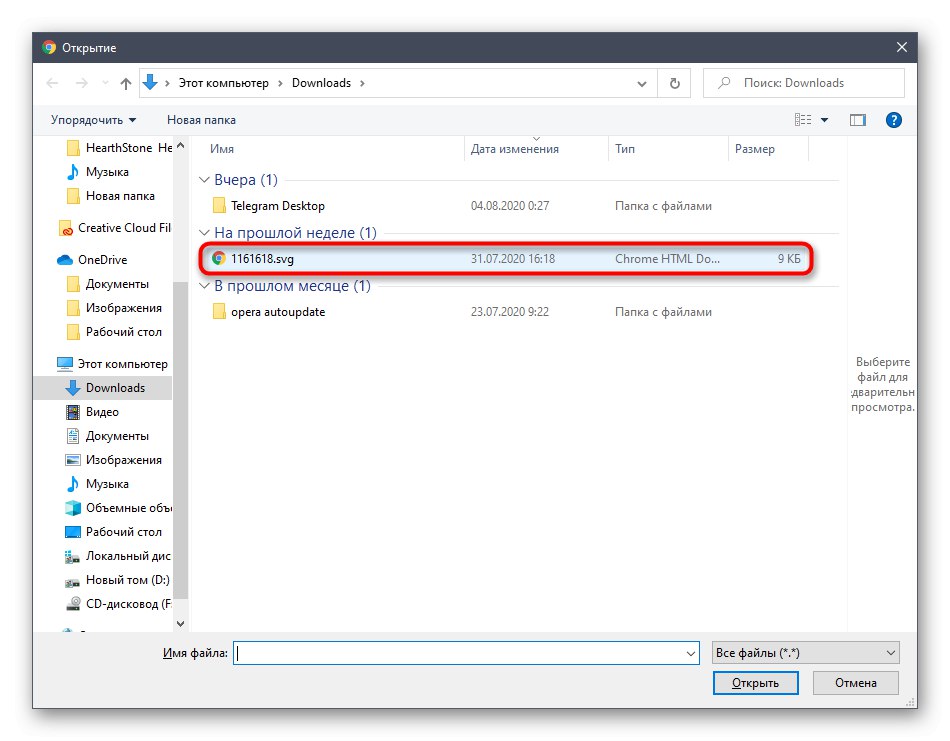Screen dimensions: 950x741
Task: Click Этот компьютер in address bar
Action: point(224,83)
